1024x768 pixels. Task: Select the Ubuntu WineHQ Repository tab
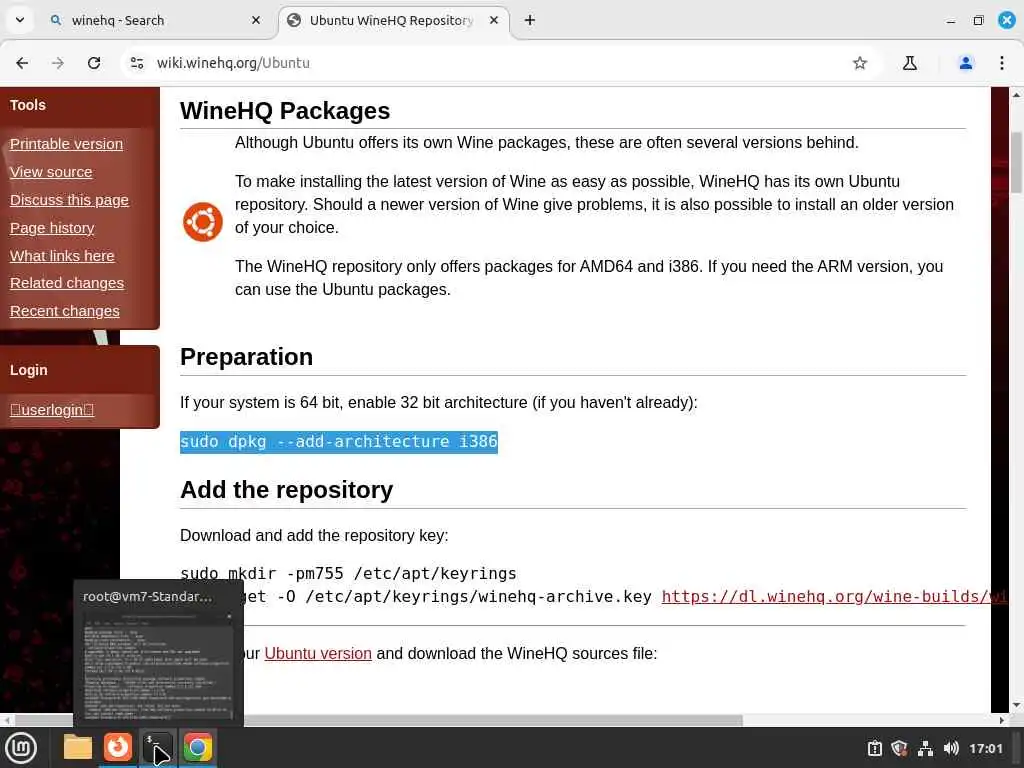point(394,20)
